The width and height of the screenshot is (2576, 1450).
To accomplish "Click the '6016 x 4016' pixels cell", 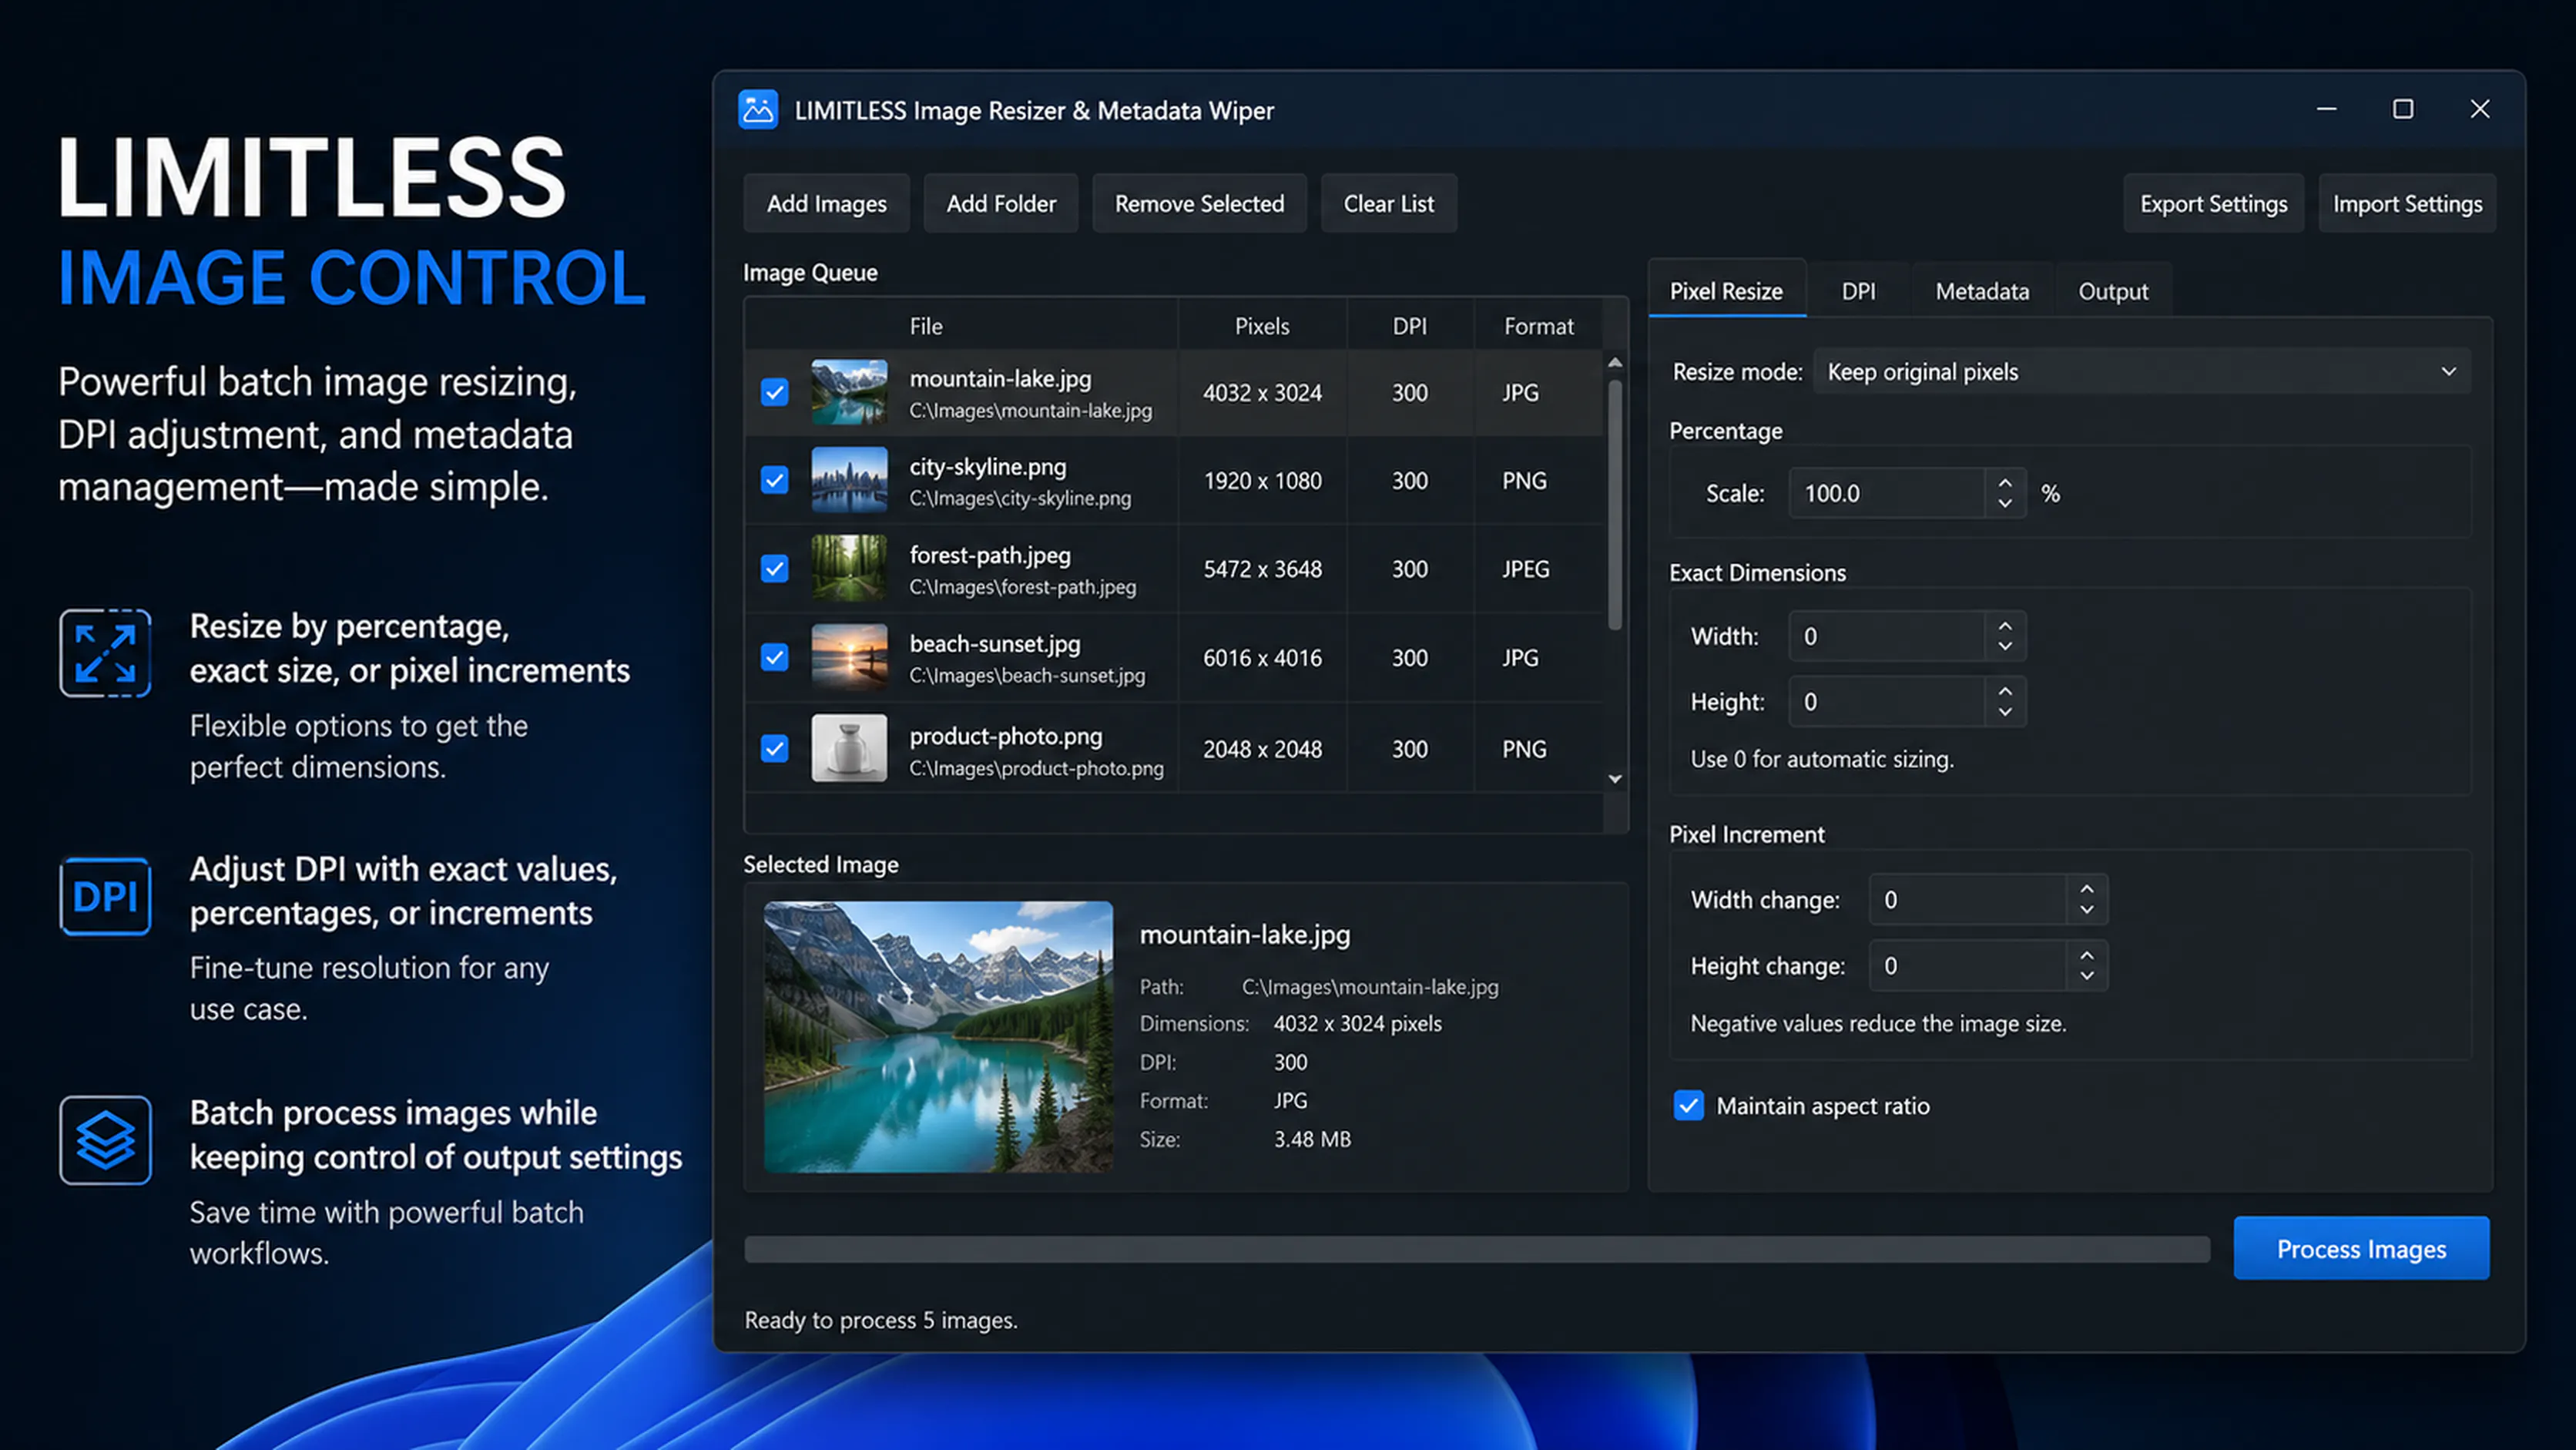I will (1262, 658).
